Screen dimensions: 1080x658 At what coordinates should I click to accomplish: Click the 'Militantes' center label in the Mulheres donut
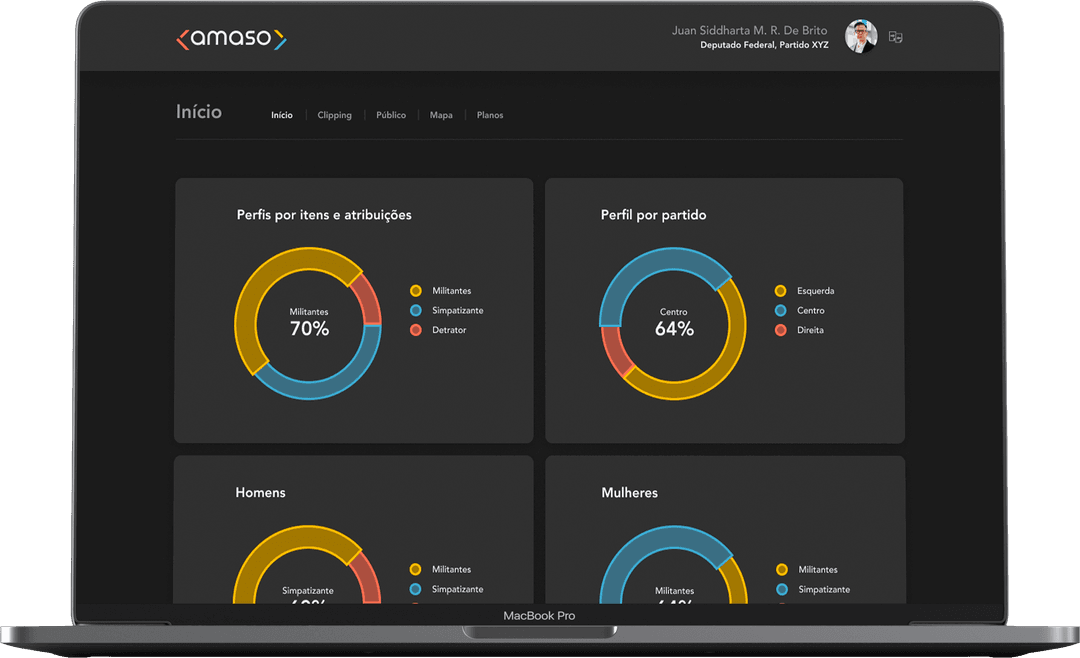pyautogui.click(x=674, y=590)
